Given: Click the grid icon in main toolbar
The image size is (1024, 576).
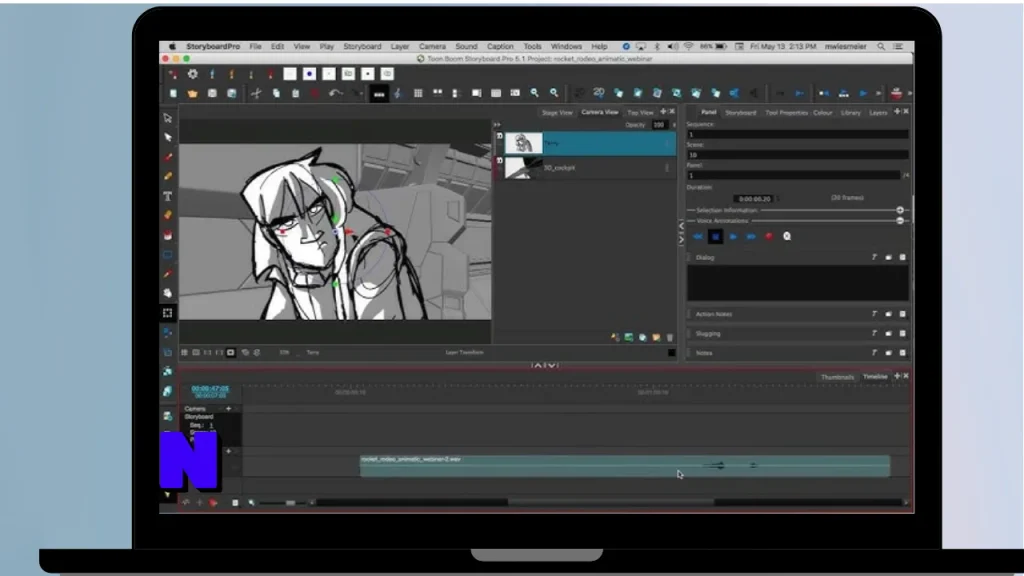Looking at the screenshot, I should click(418, 93).
